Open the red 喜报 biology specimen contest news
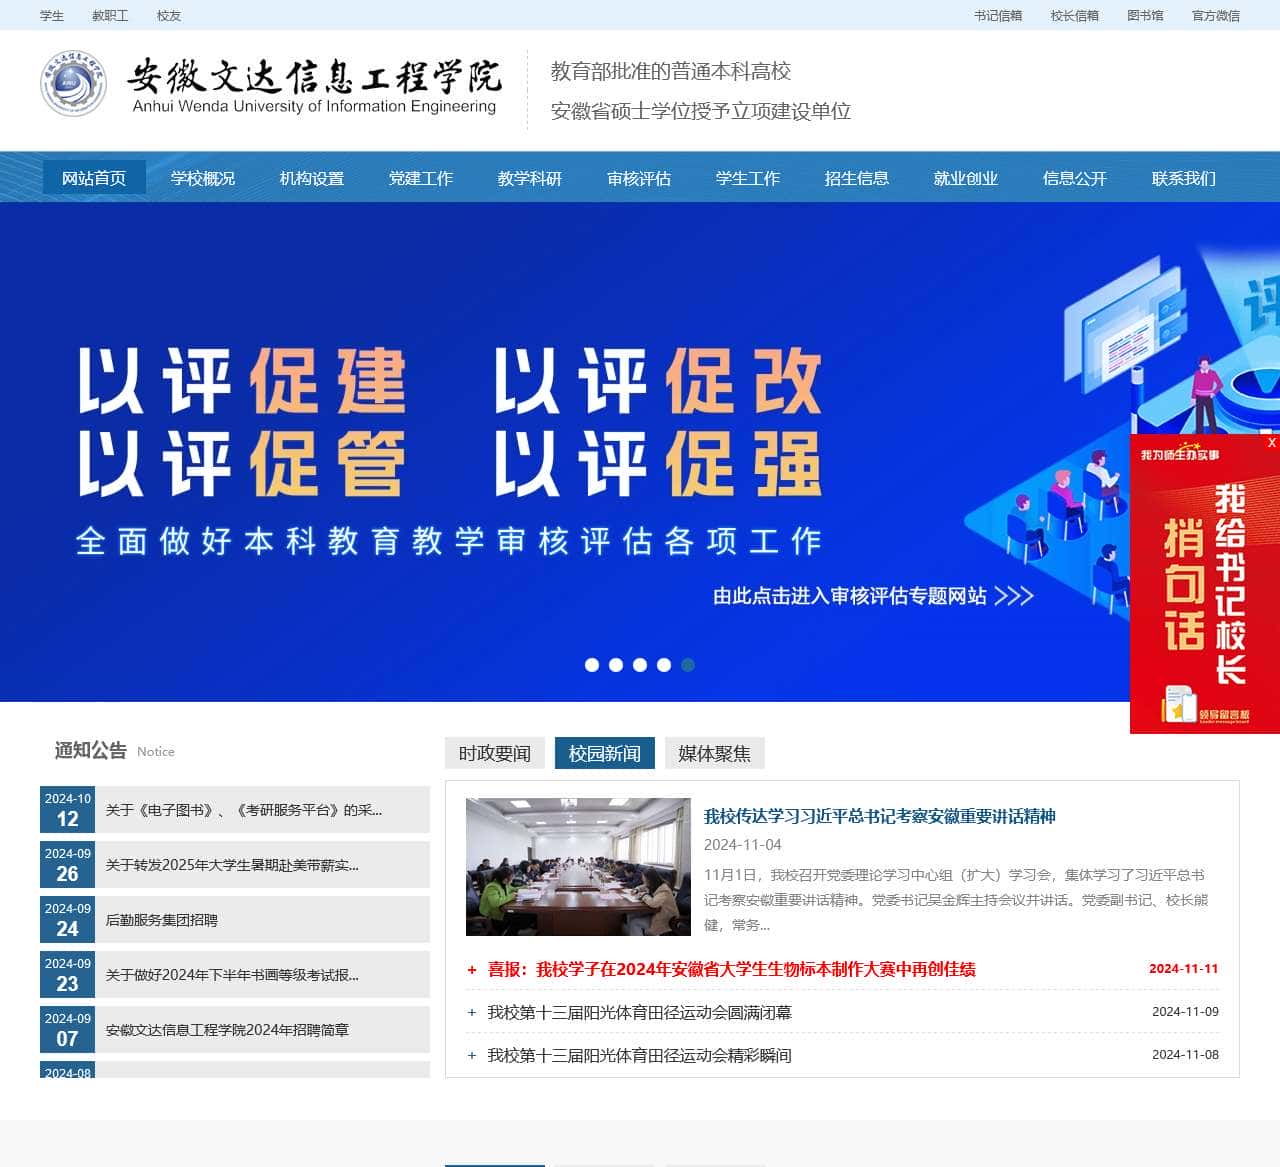 pos(731,969)
